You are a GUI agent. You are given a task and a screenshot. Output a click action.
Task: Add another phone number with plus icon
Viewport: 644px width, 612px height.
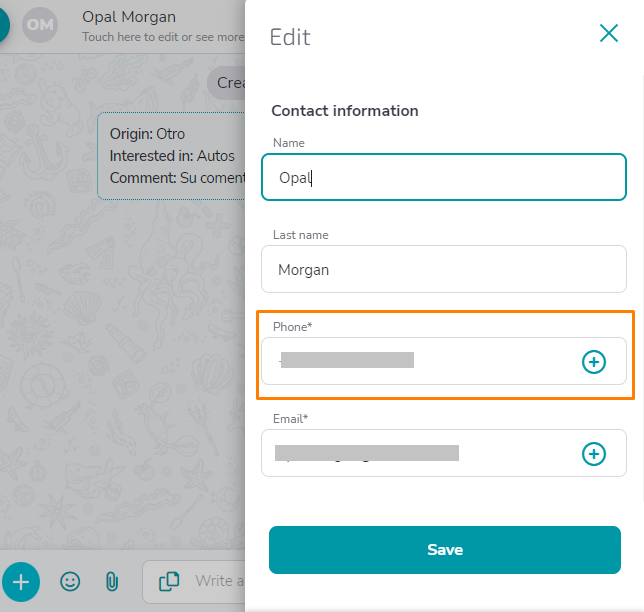click(593, 362)
